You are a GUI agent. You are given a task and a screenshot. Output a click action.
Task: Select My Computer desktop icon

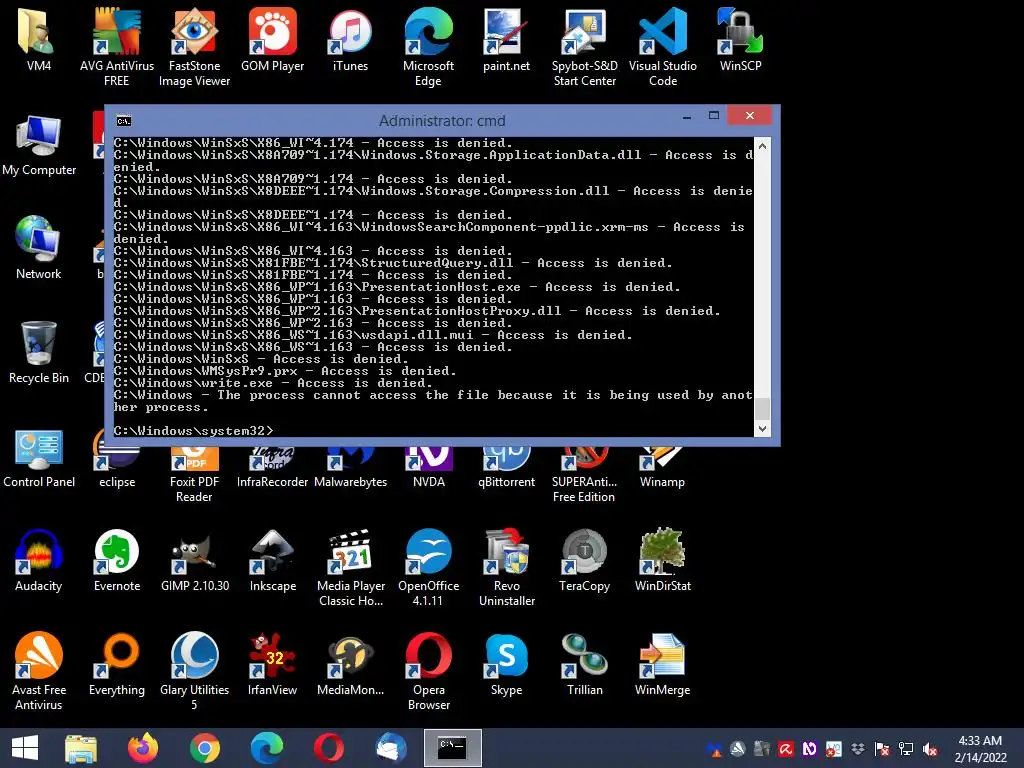click(x=39, y=145)
